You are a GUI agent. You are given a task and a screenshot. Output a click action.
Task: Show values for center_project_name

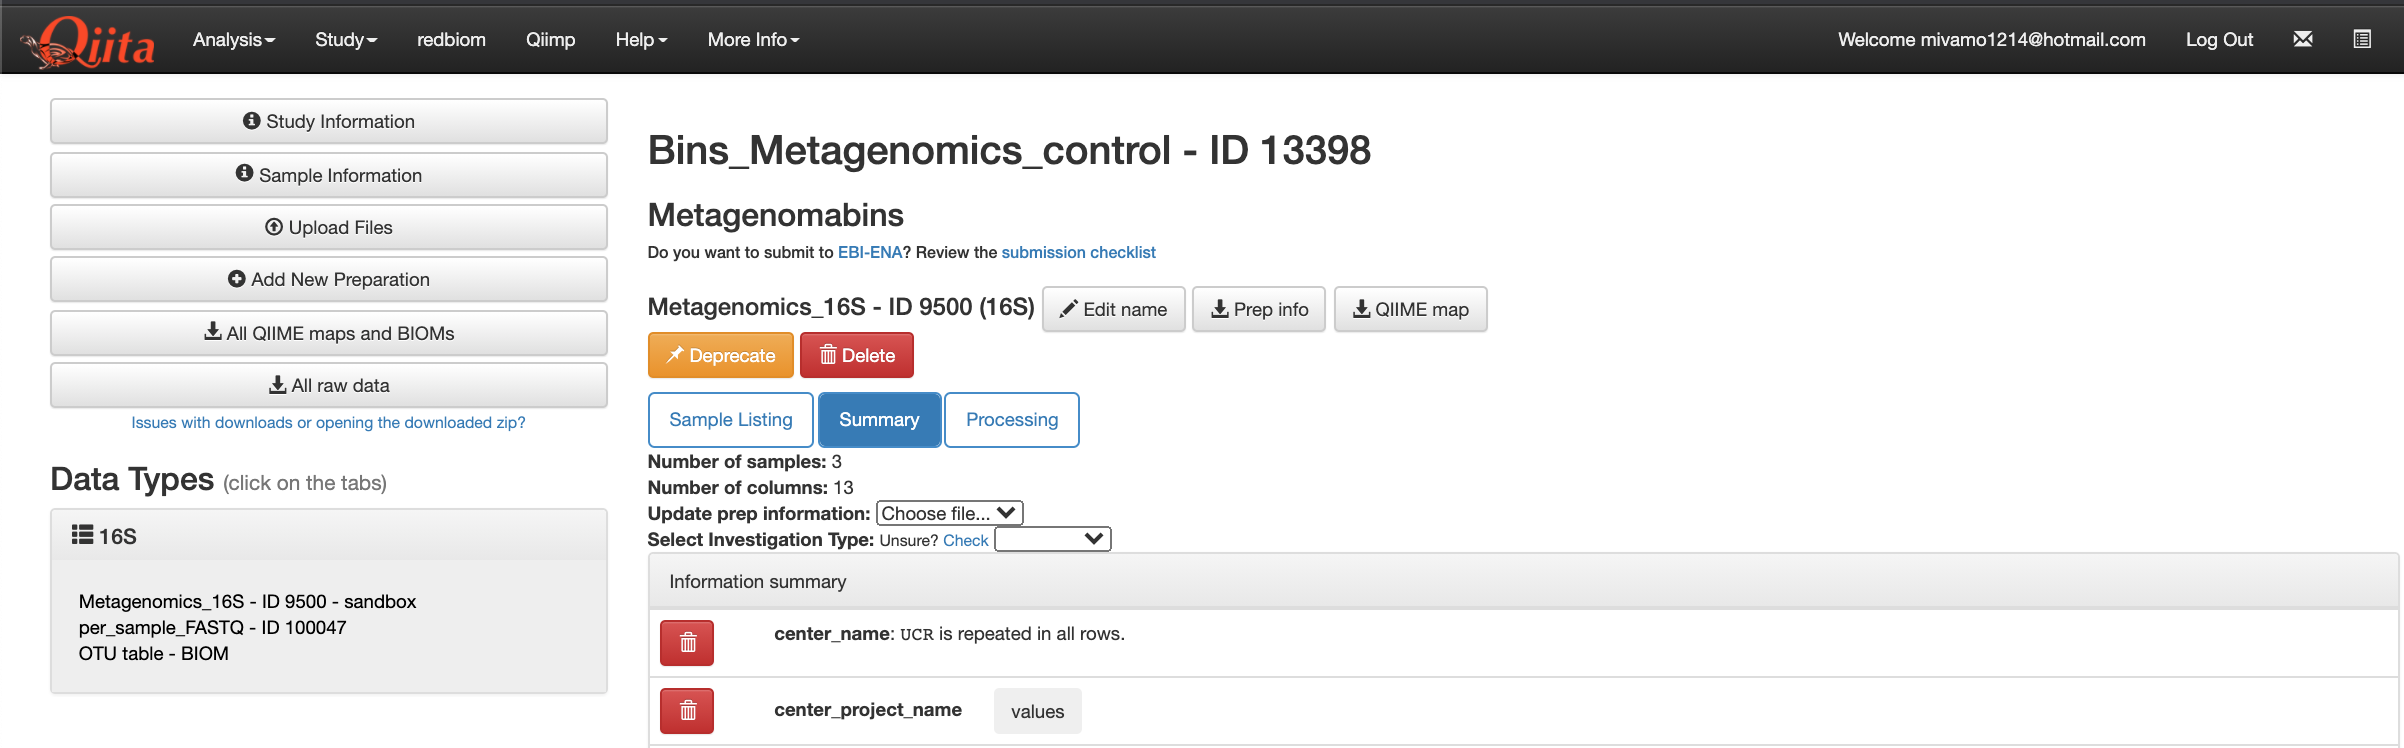(1037, 711)
